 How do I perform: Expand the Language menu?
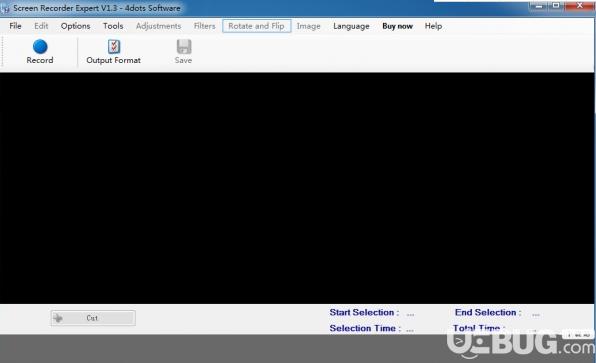[351, 26]
